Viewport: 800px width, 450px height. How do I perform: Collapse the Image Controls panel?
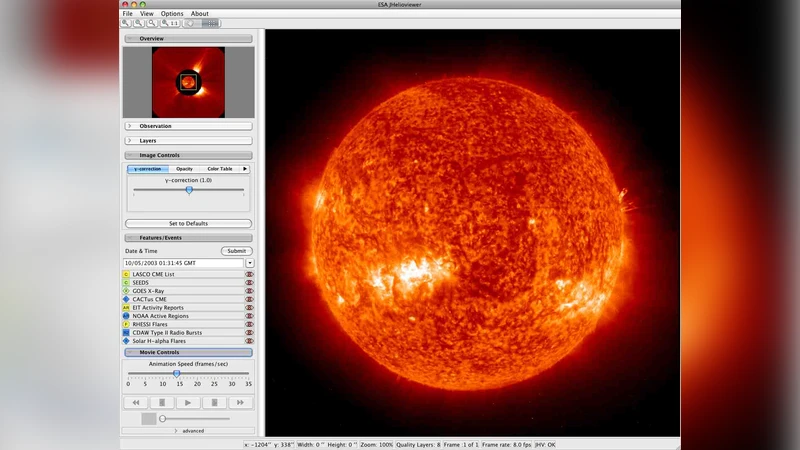tap(188, 155)
